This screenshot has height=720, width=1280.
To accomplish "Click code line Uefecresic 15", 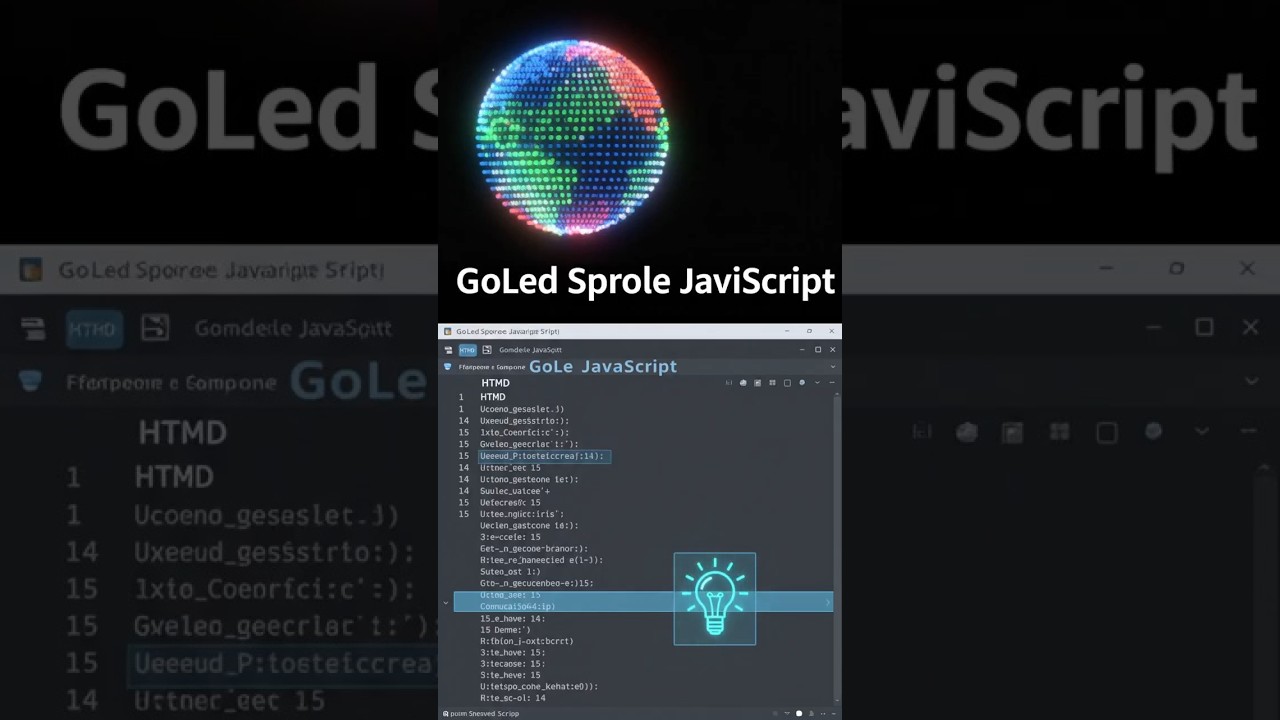I will (510, 502).
